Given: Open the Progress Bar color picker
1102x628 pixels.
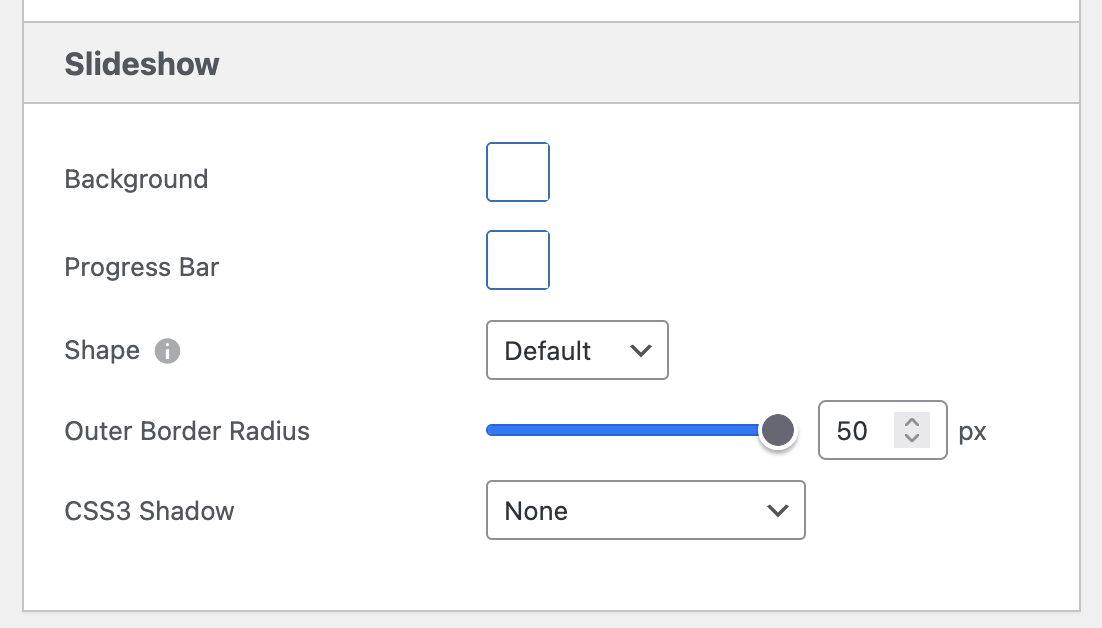Looking at the screenshot, I should (517, 260).
